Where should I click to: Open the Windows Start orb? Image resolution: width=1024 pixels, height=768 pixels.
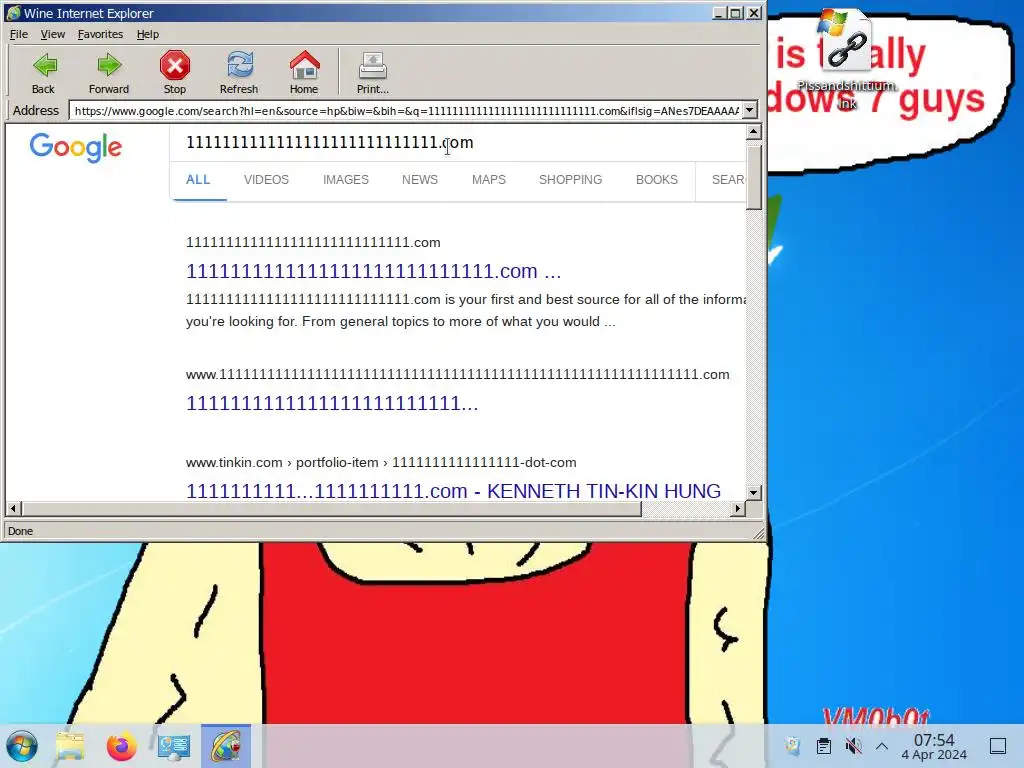coord(22,746)
